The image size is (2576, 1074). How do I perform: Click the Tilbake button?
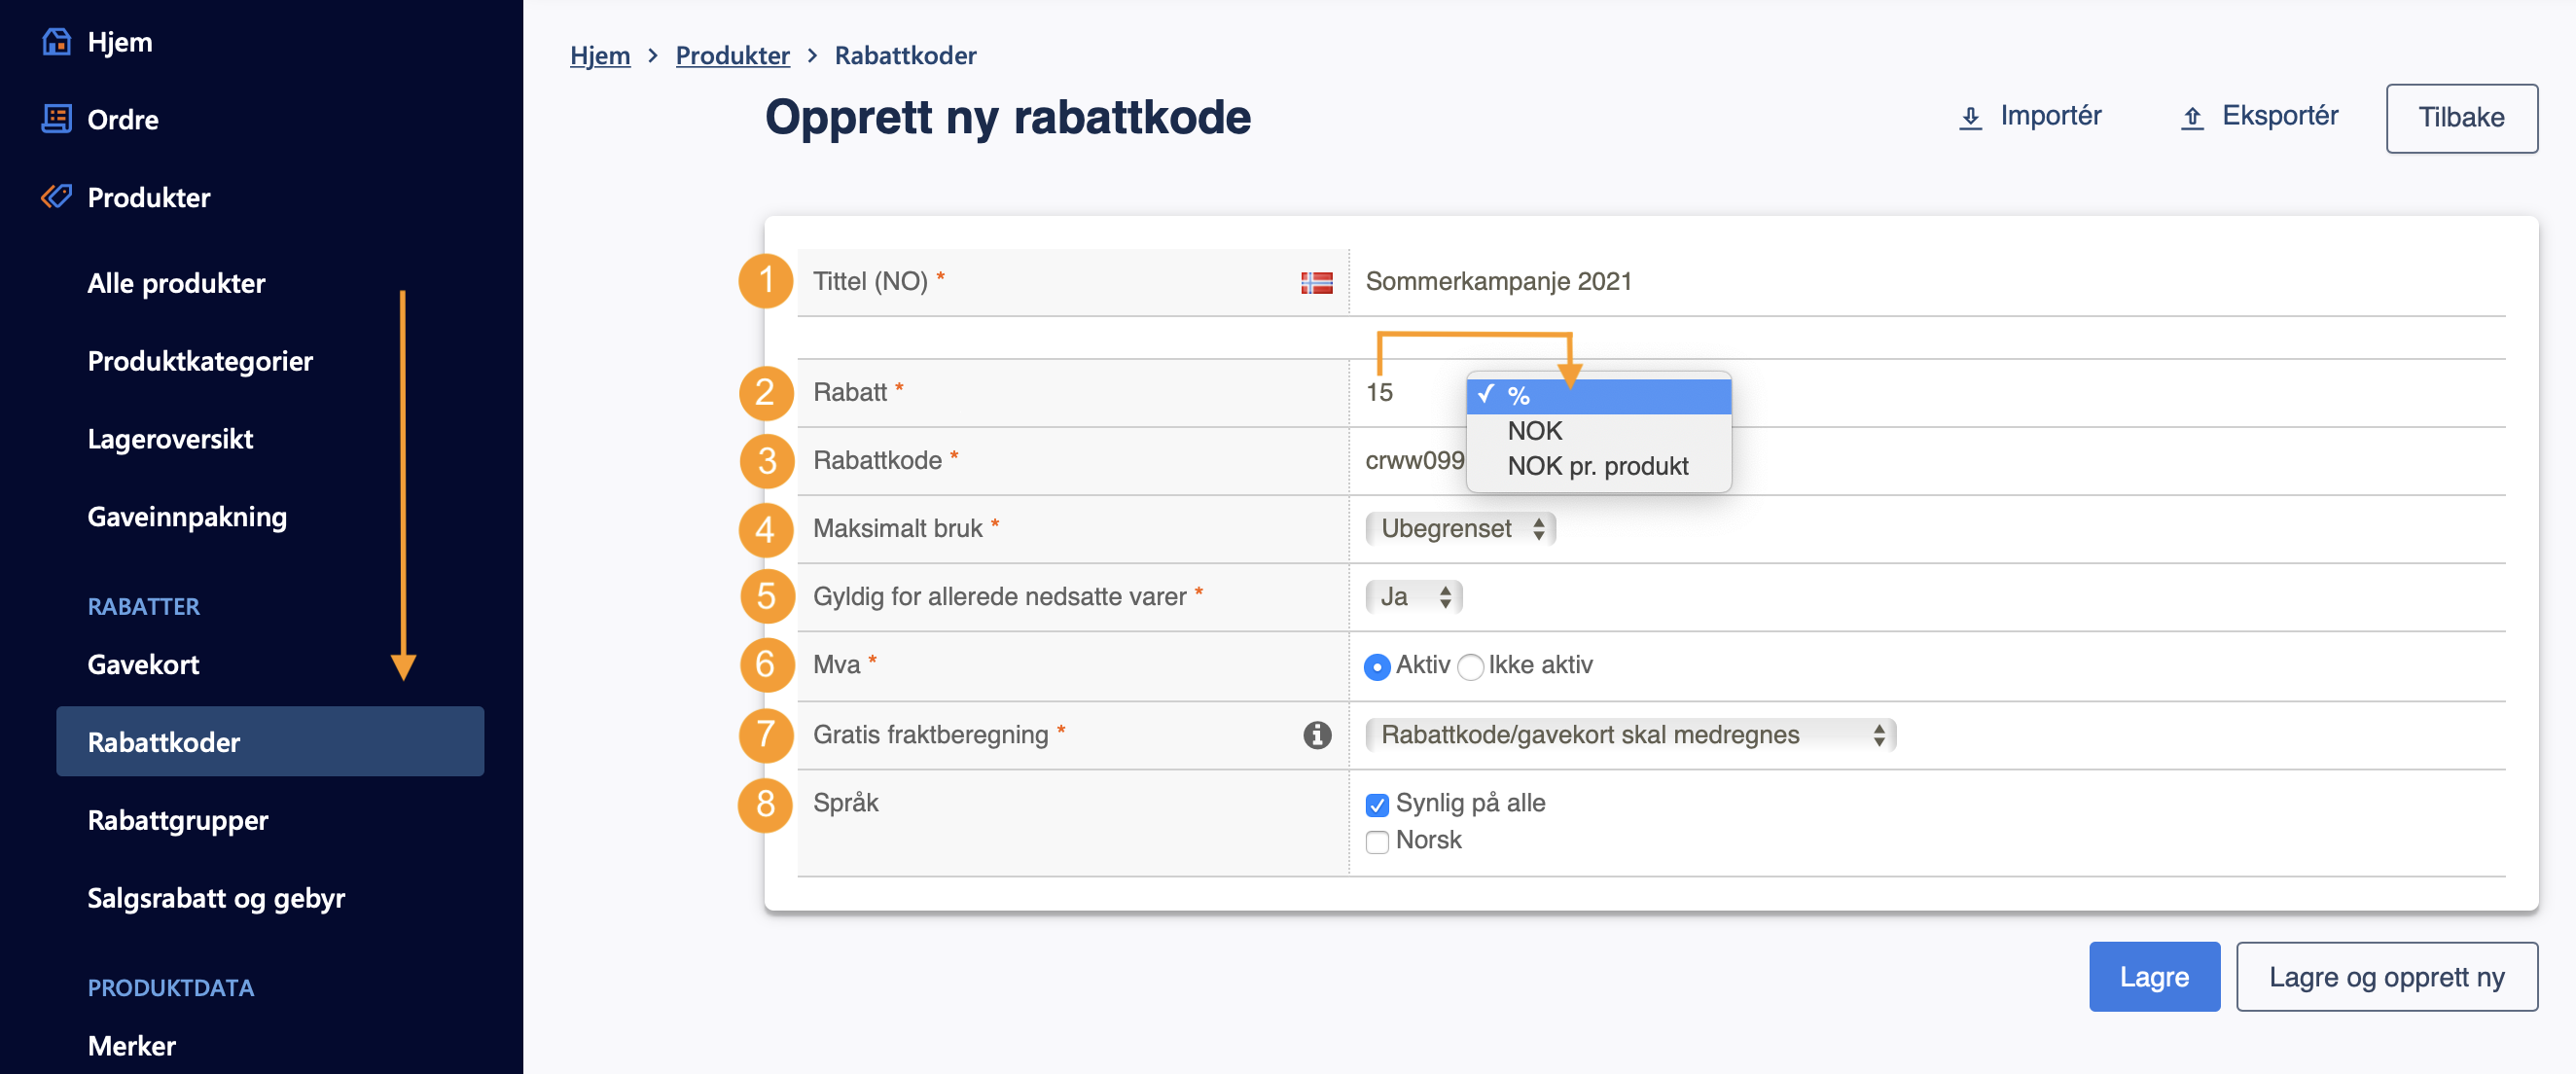click(2461, 118)
